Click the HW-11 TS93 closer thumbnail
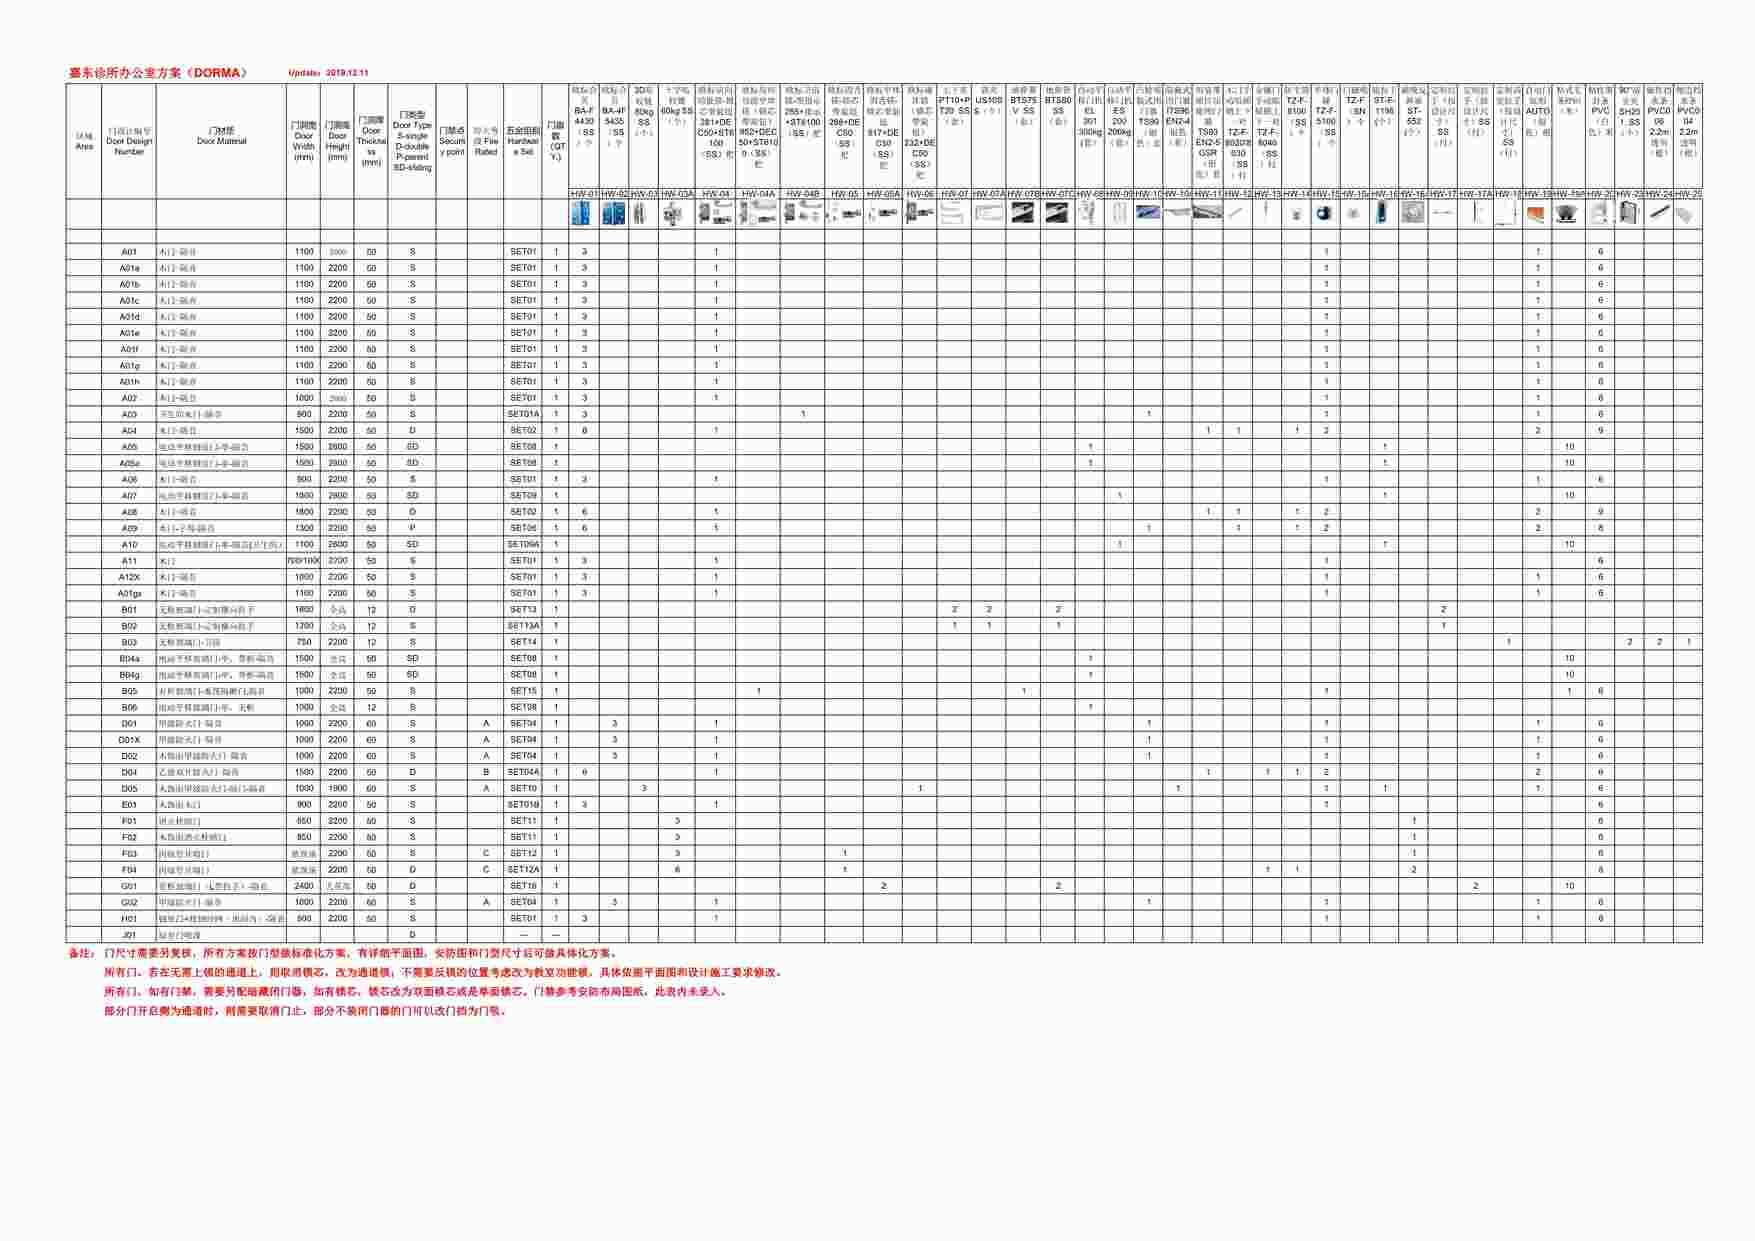Viewport: 1755px width, 1241px height. 1207,213
